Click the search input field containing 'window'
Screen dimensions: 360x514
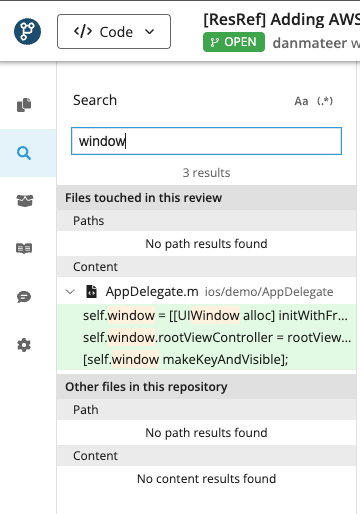206,141
